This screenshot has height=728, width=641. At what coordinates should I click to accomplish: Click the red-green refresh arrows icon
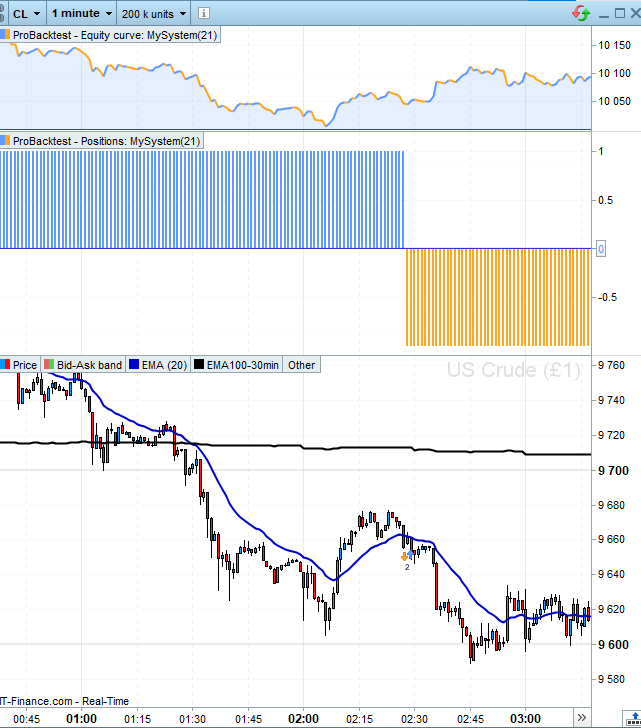[x=581, y=13]
